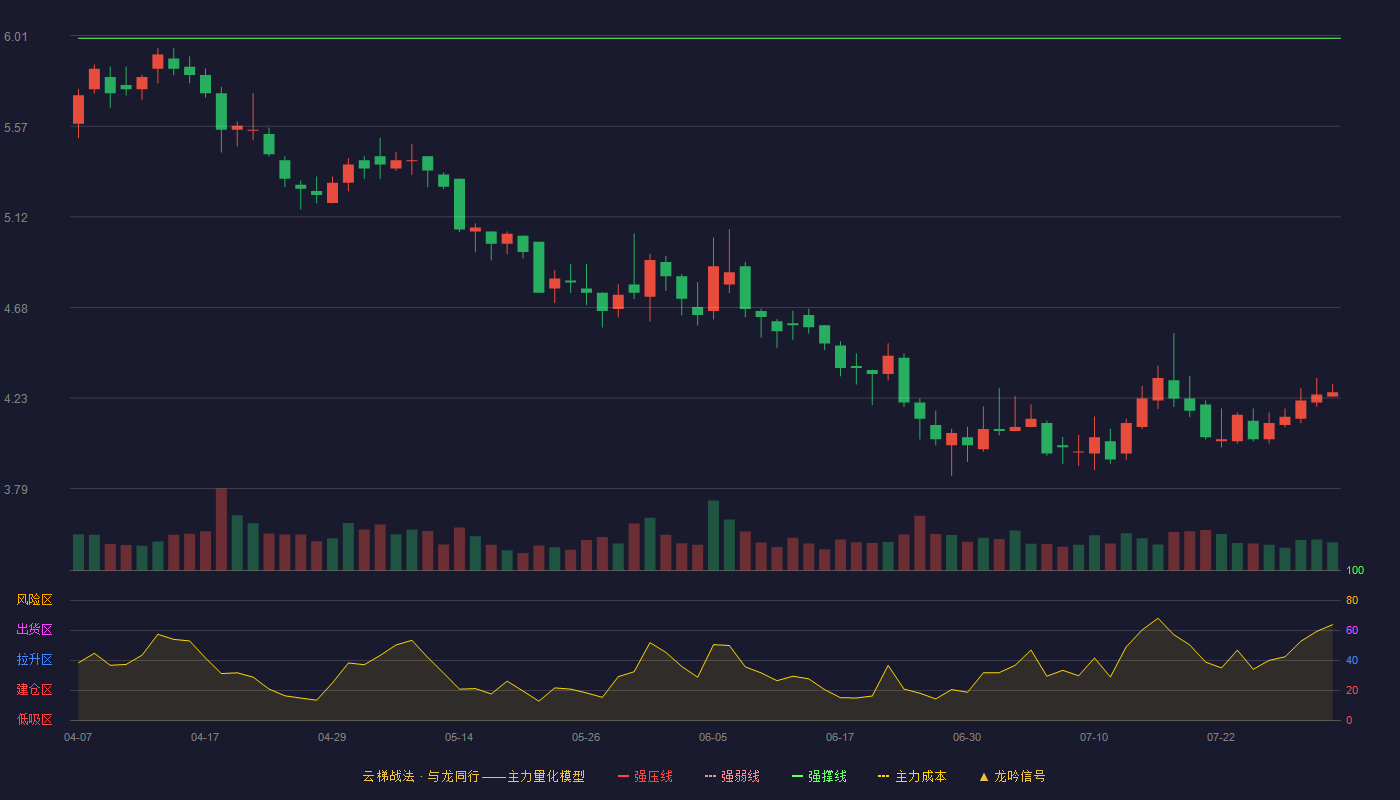Click the 100 indicator axis value

click(1355, 571)
